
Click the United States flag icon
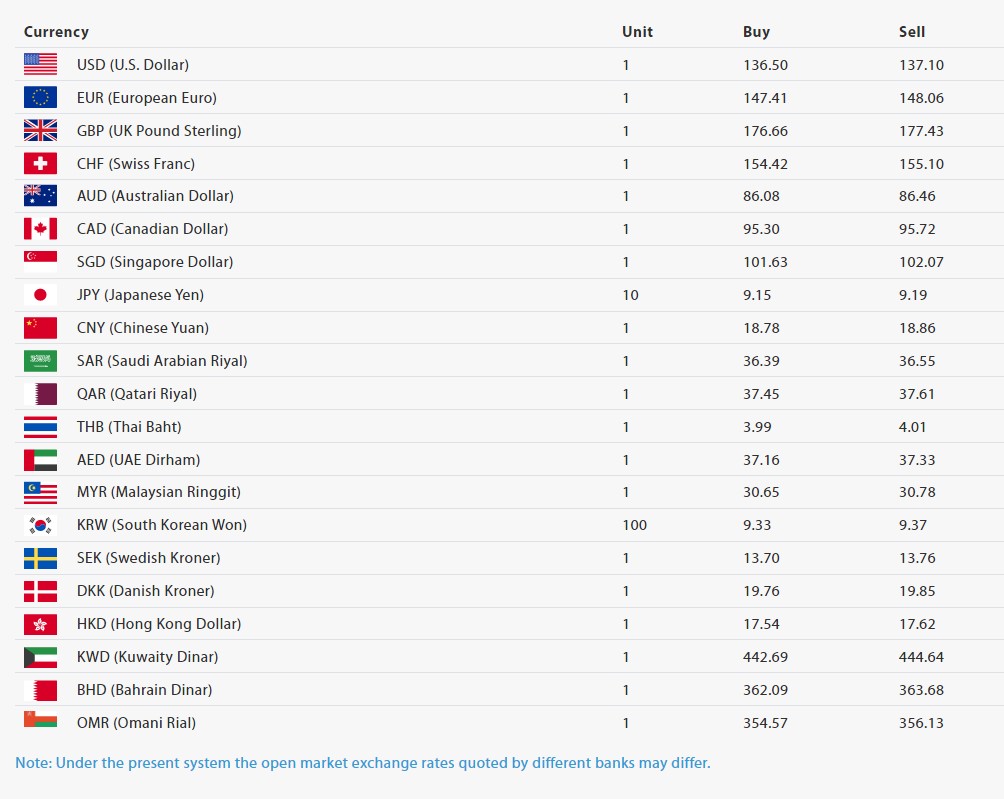40,64
